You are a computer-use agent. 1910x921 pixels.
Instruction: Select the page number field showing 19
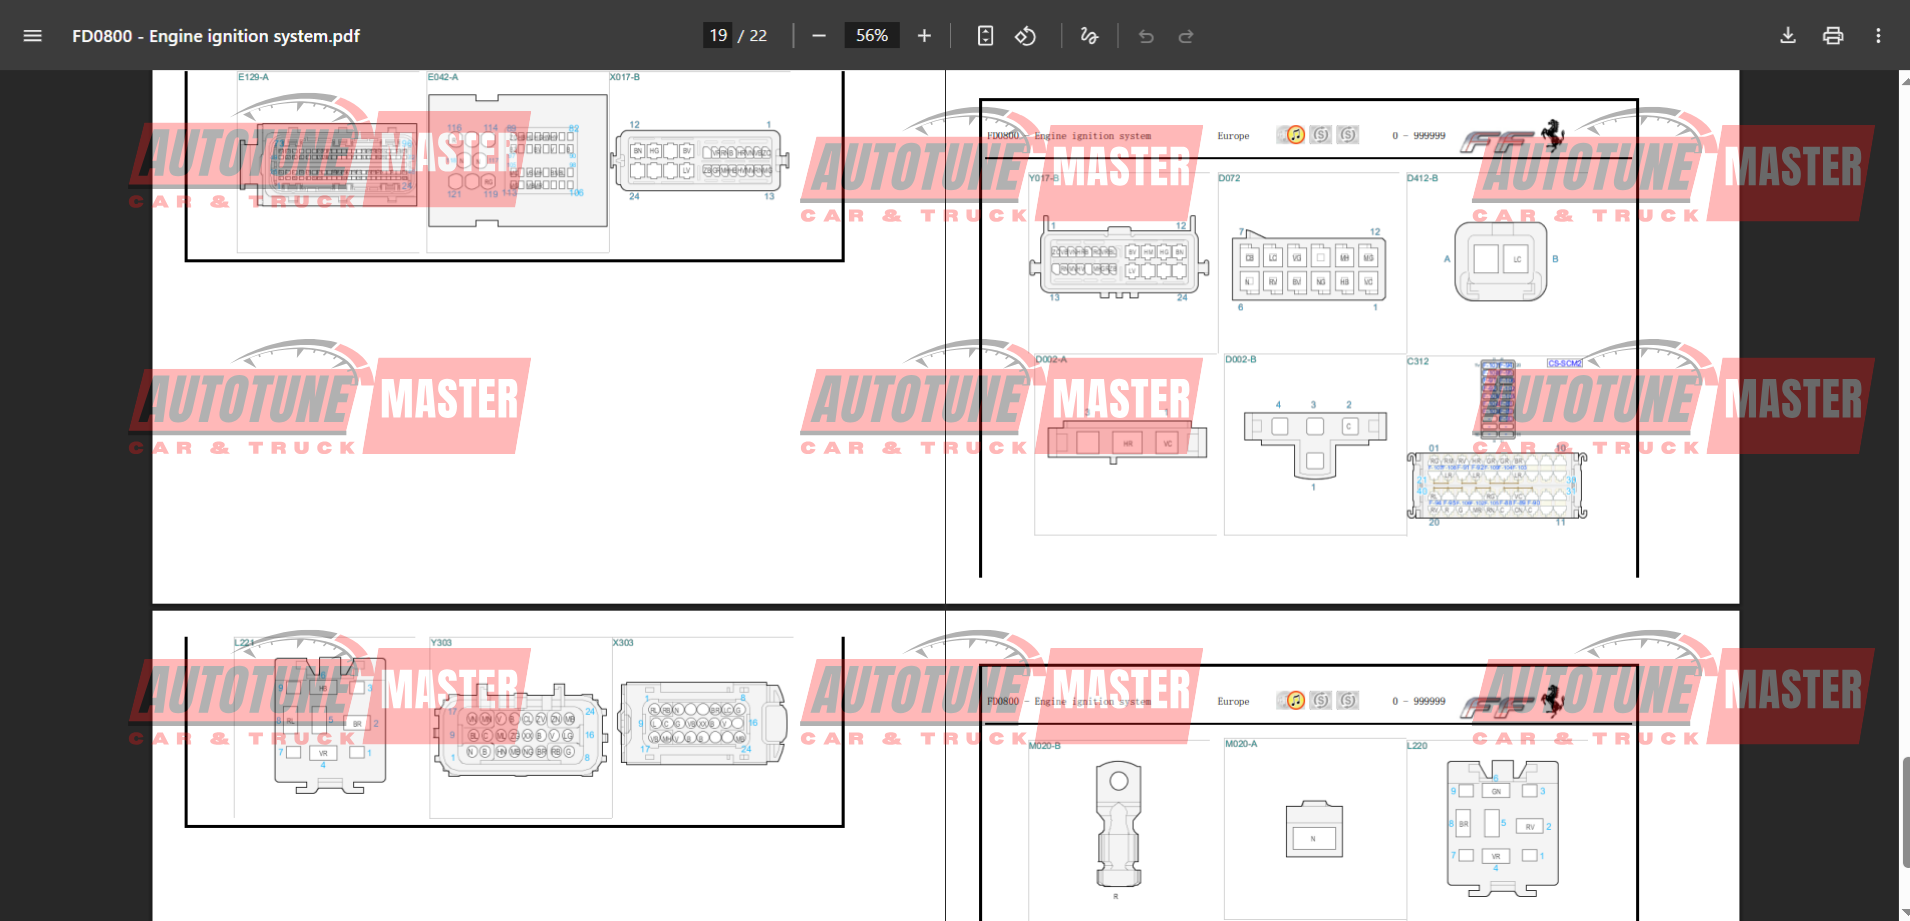coord(718,36)
